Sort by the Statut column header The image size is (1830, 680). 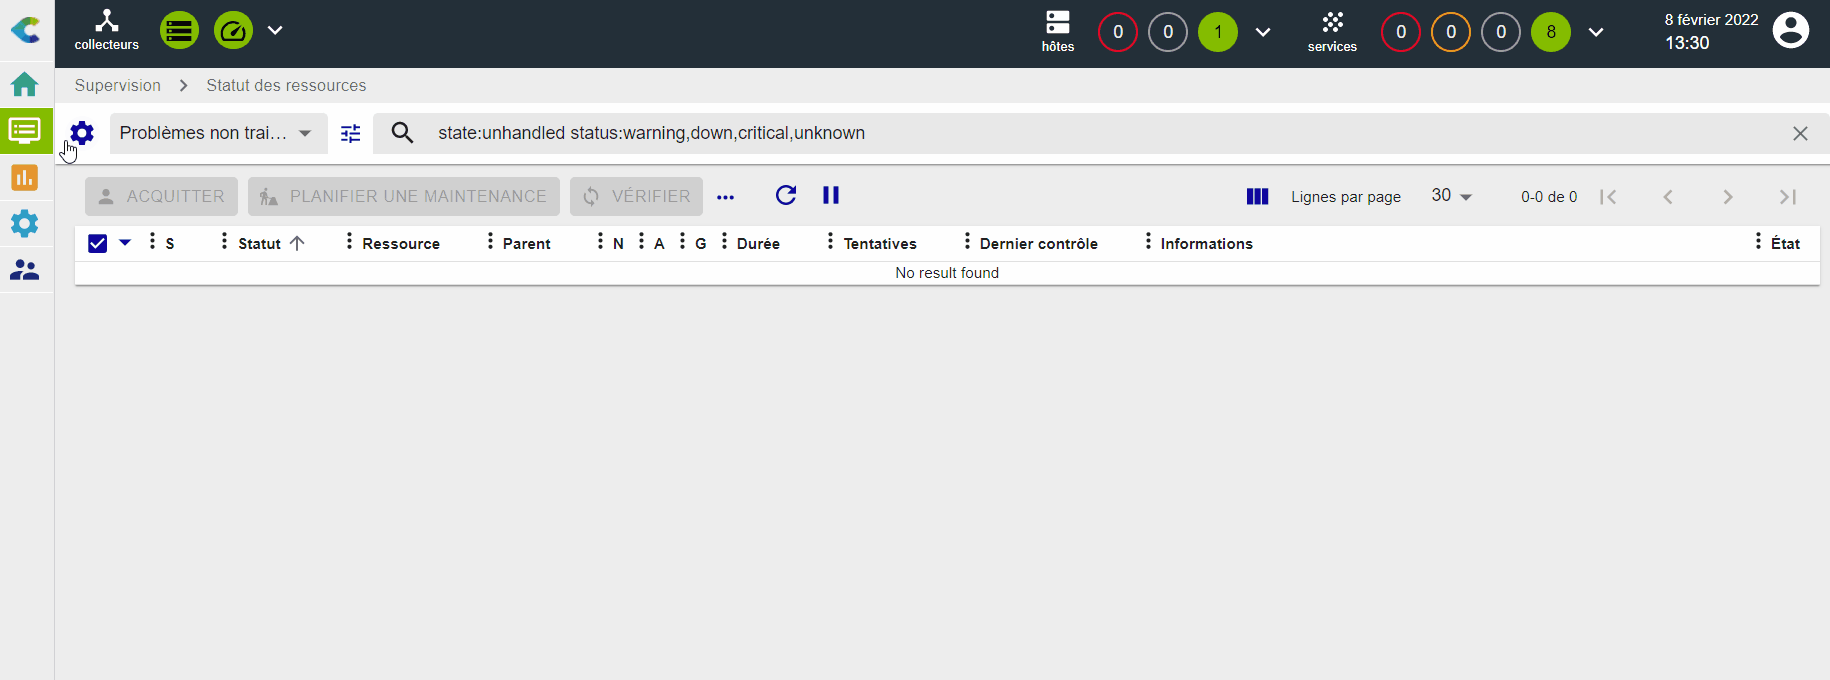(x=260, y=244)
